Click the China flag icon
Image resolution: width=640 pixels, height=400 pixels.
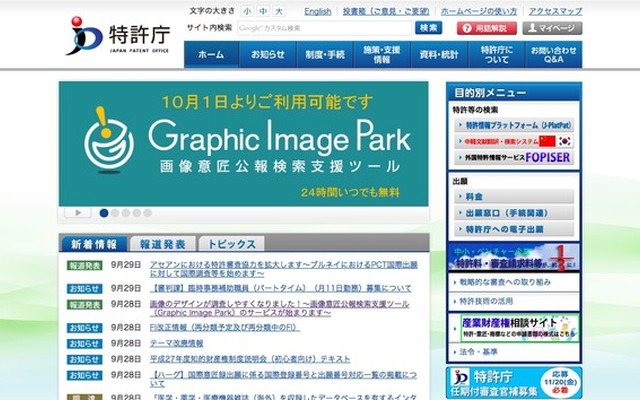coord(547,141)
